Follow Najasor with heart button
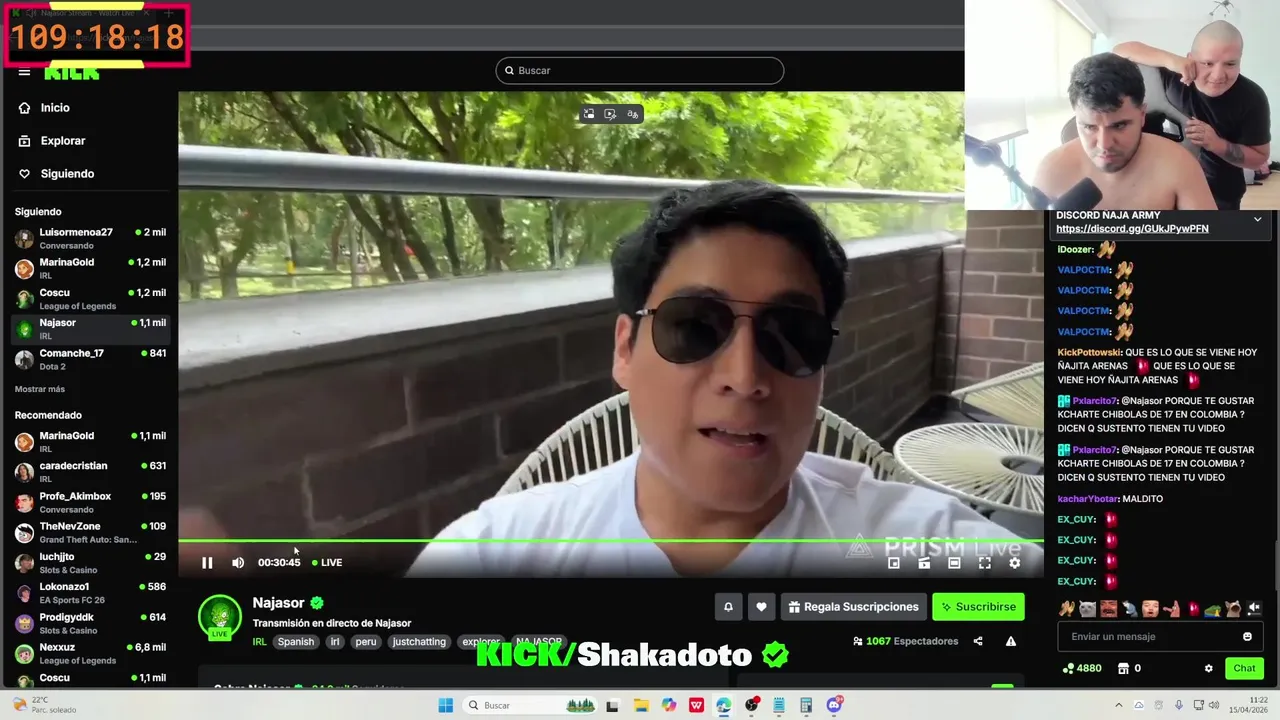 pyautogui.click(x=761, y=607)
